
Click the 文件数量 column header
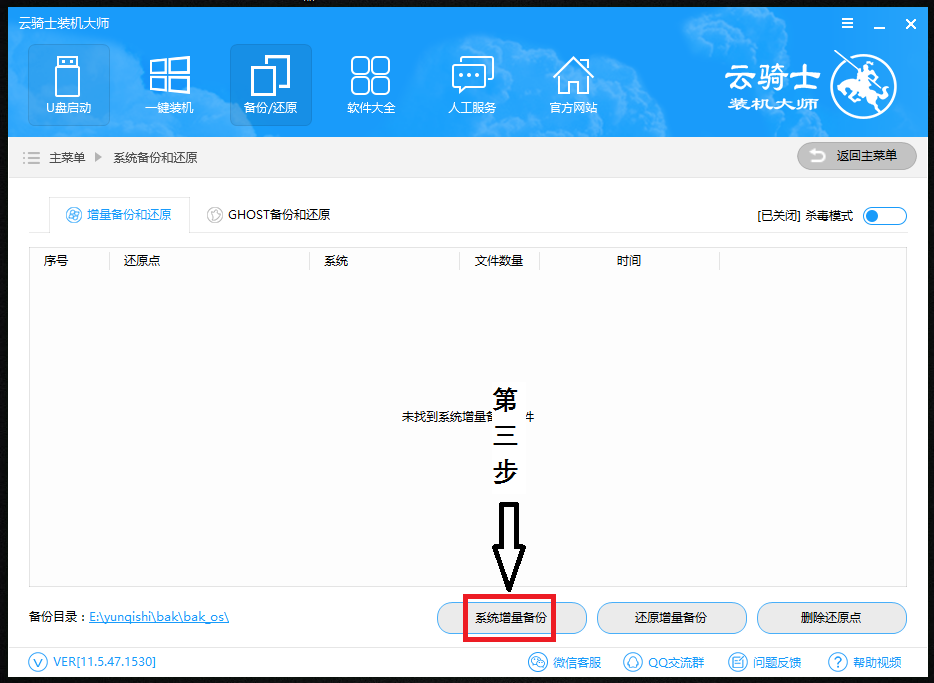(499, 261)
